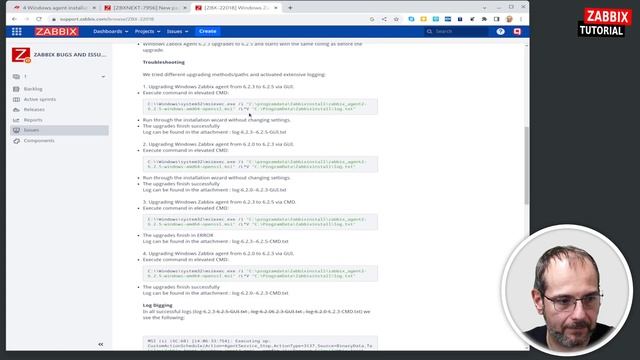640x360 pixels.
Task: Select the active ZBX-22018 browser tab
Action: pyautogui.click(x=236, y=8)
